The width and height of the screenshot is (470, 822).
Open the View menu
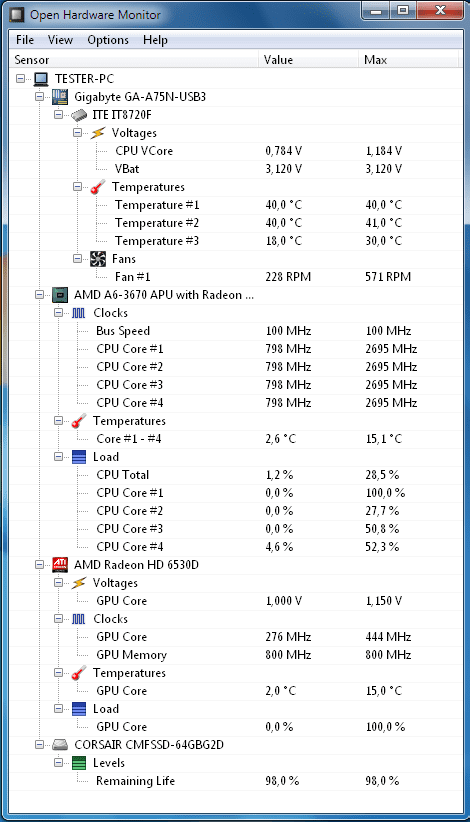point(60,40)
